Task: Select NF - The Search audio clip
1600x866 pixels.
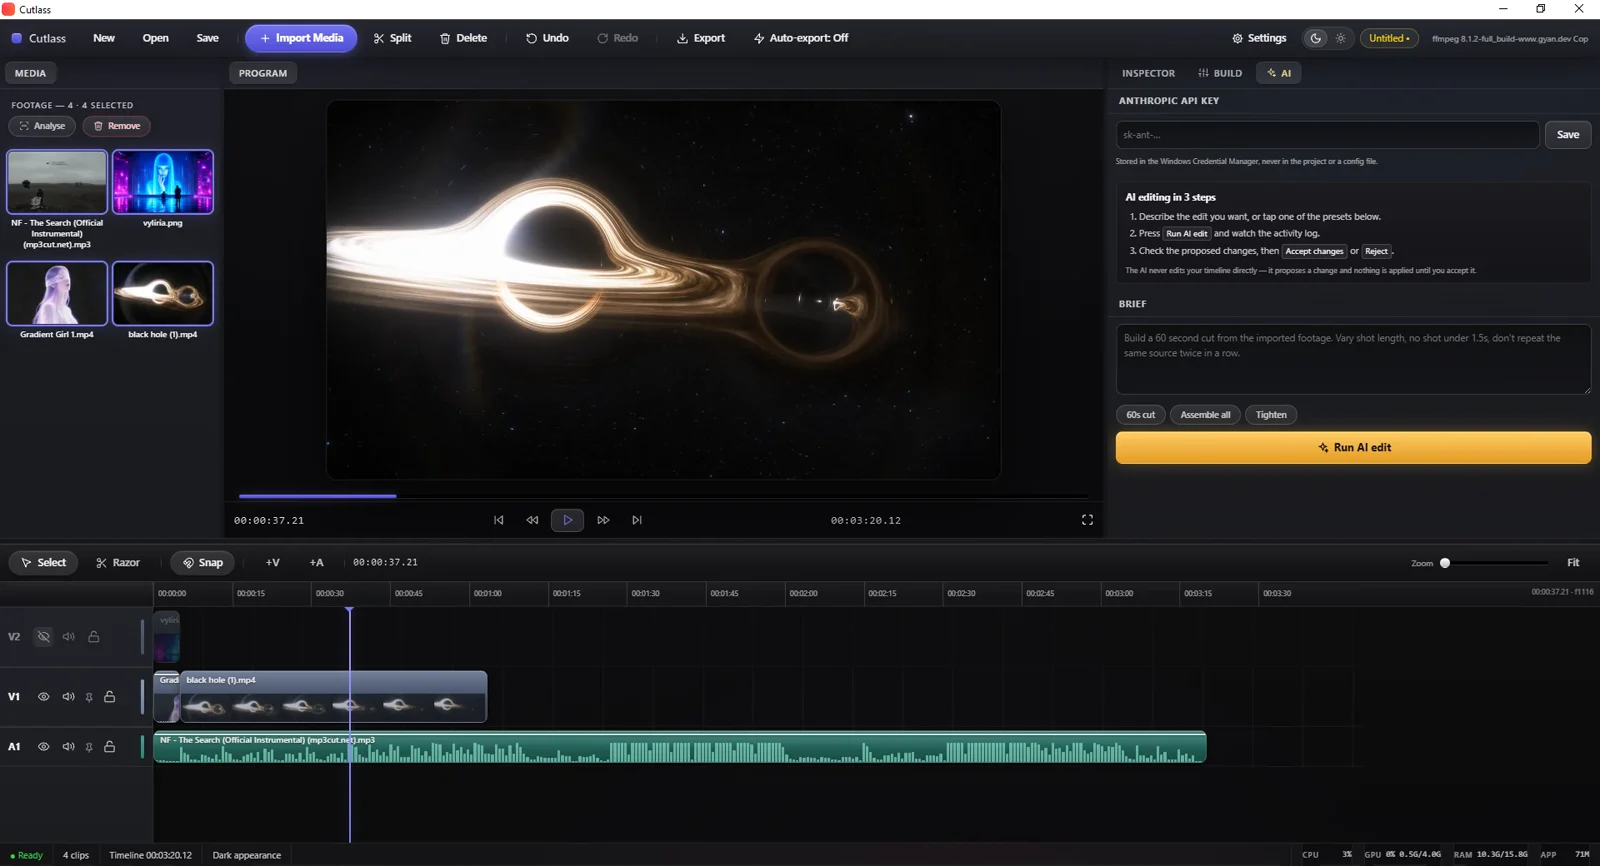Action: pos(680,748)
